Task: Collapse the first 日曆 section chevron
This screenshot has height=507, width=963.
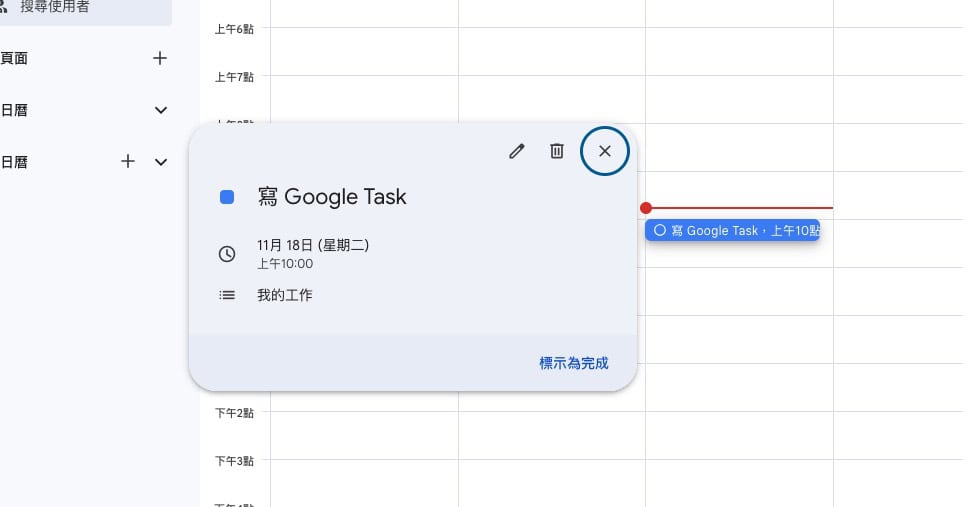Action: 161,110
